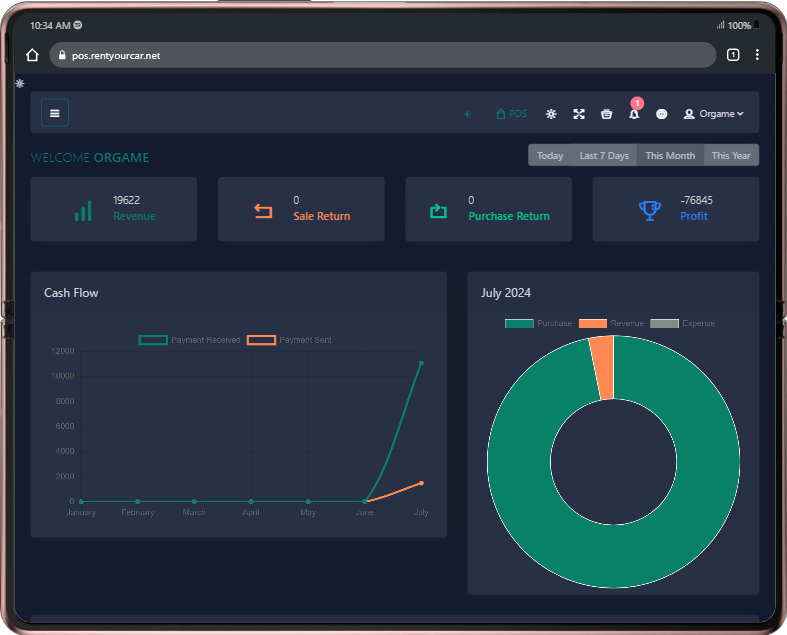Toggle Payment Sent legend in Cash Flow
The height and width of the screenshot is (635, 787).
[290, 340]
